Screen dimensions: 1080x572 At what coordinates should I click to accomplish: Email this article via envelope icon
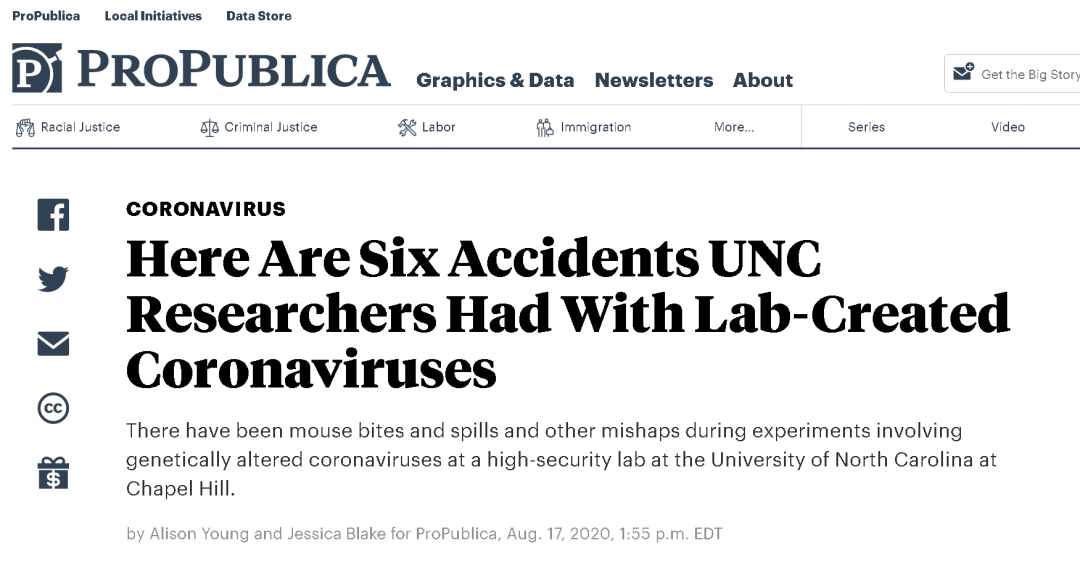point(53,344)
